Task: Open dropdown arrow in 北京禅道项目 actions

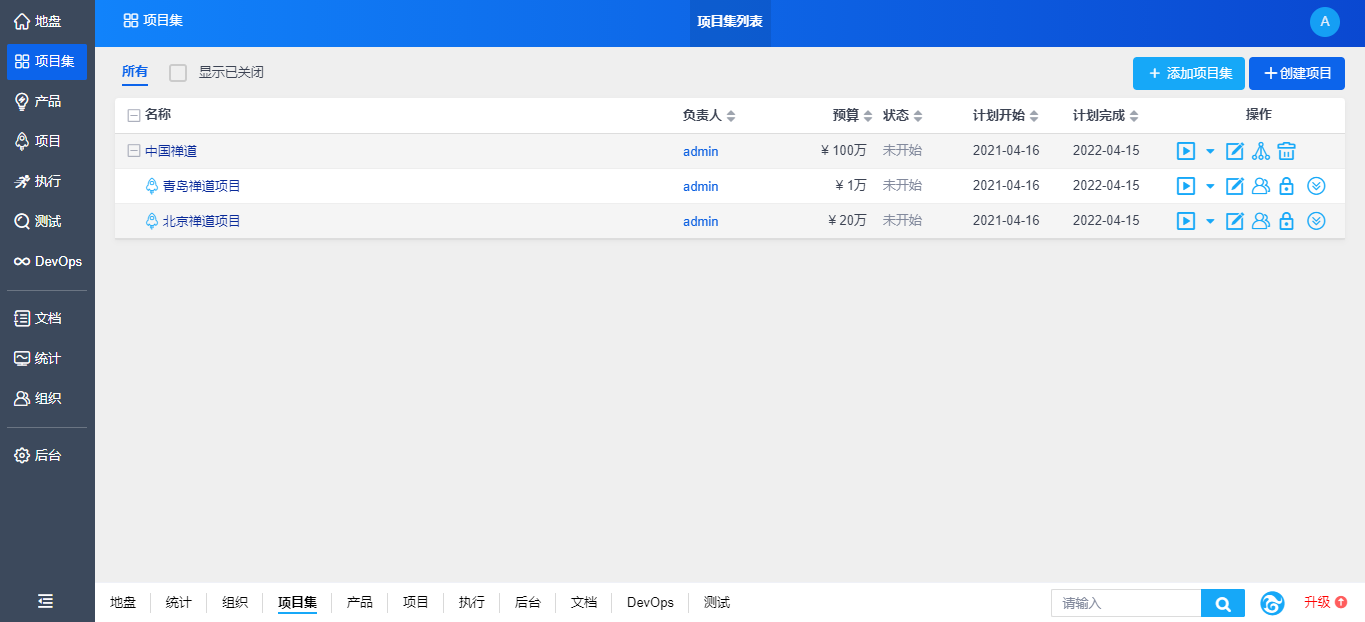Action: 1210,222
